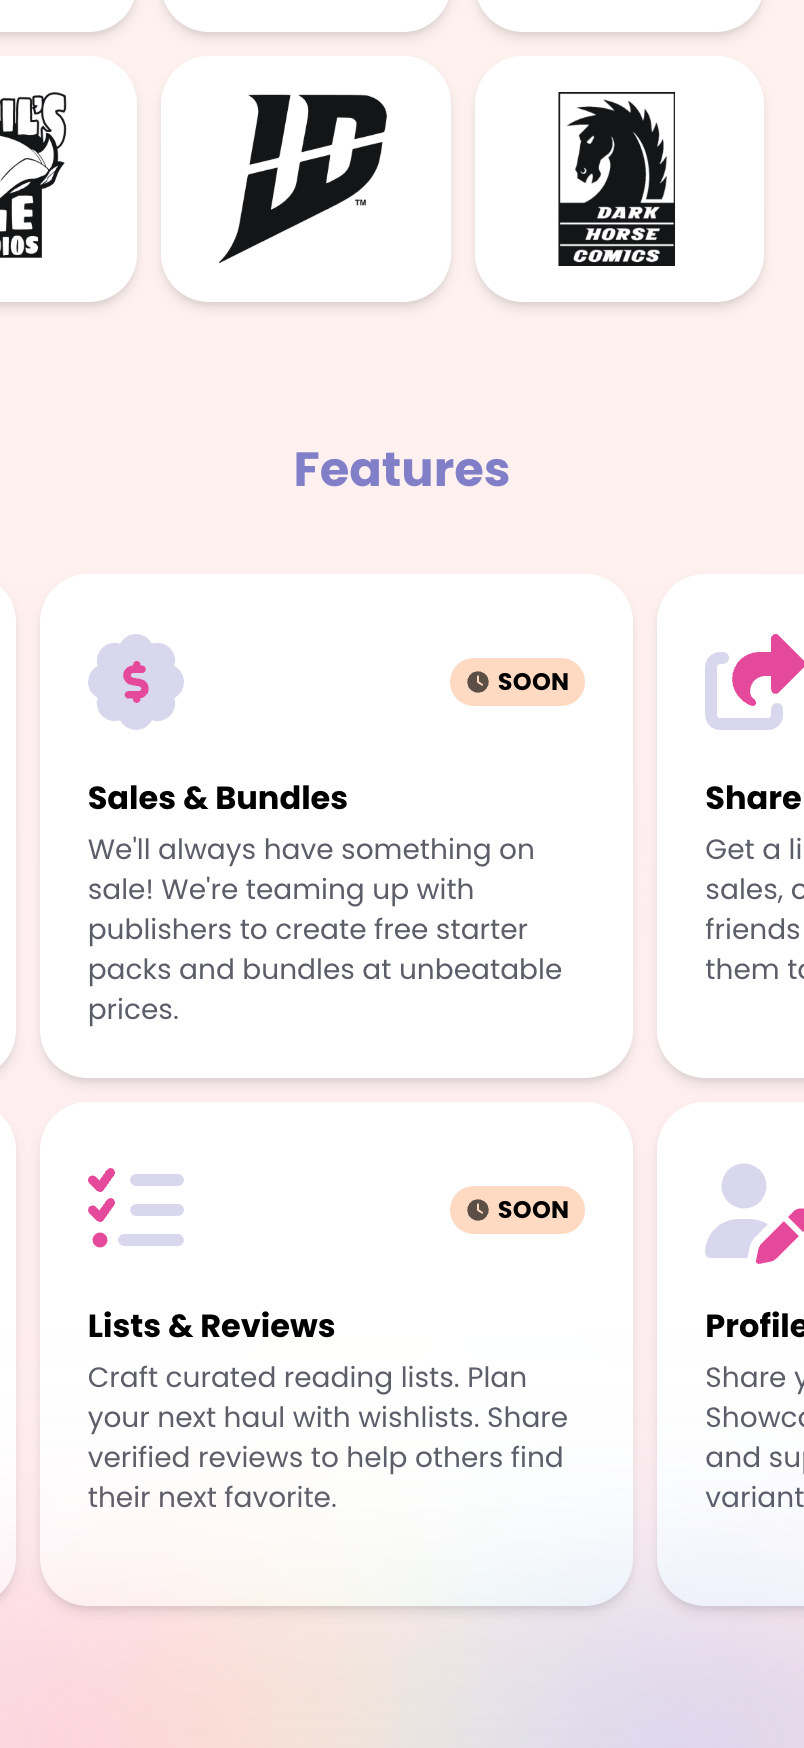804x1748 pixels.
Task: Click the dollar sign Sales & Bundles icon
Action: click(x=136, y=682)
